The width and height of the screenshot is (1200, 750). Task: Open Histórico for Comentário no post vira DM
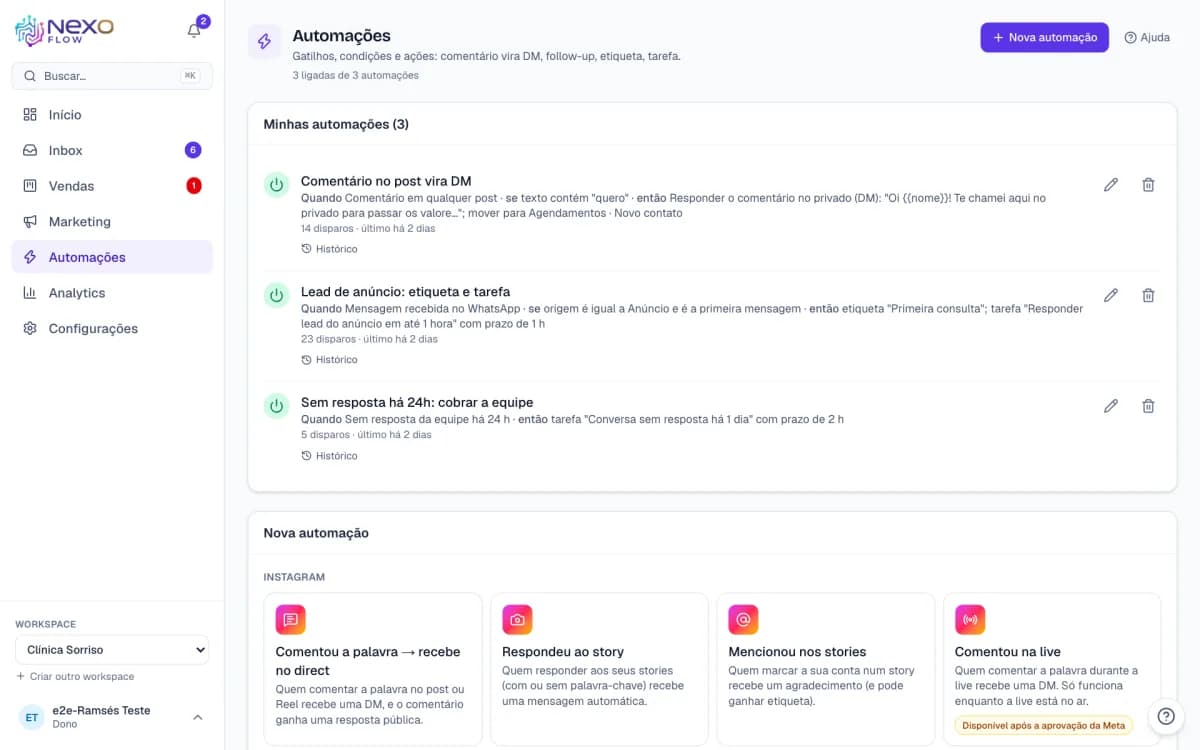[329, 249]
